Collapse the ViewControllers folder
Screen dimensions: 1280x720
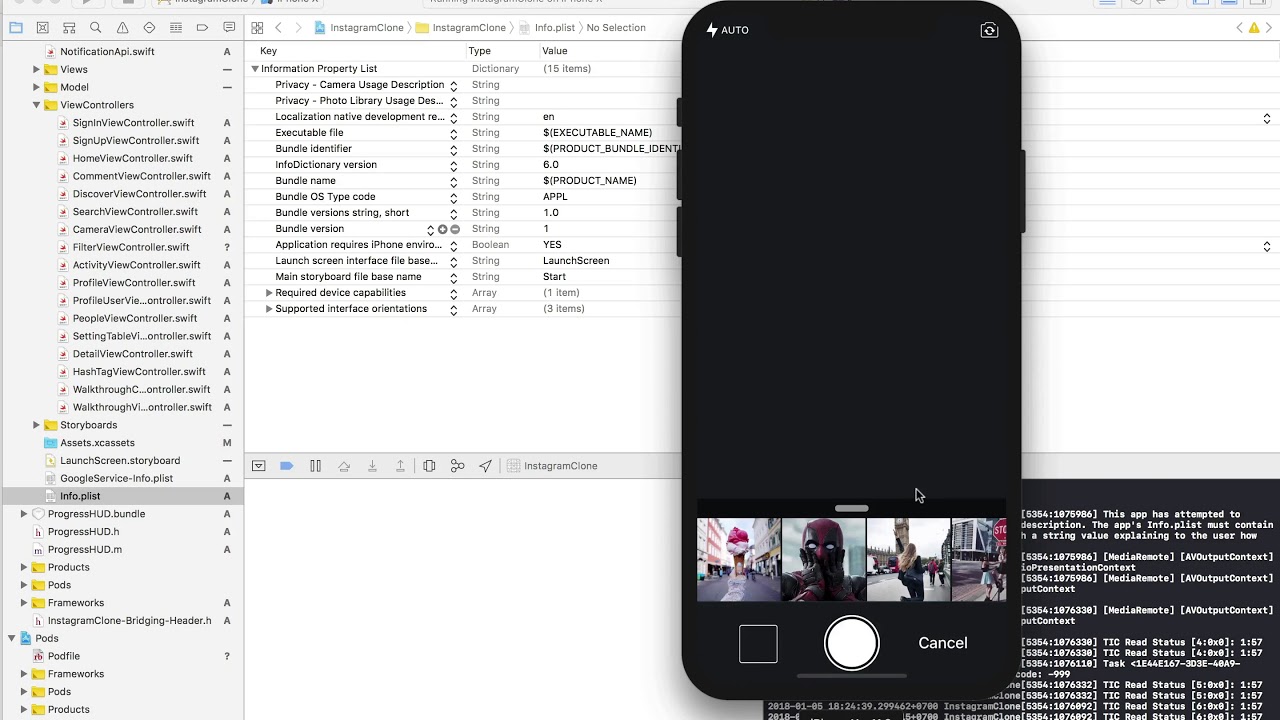click(36, 105)
